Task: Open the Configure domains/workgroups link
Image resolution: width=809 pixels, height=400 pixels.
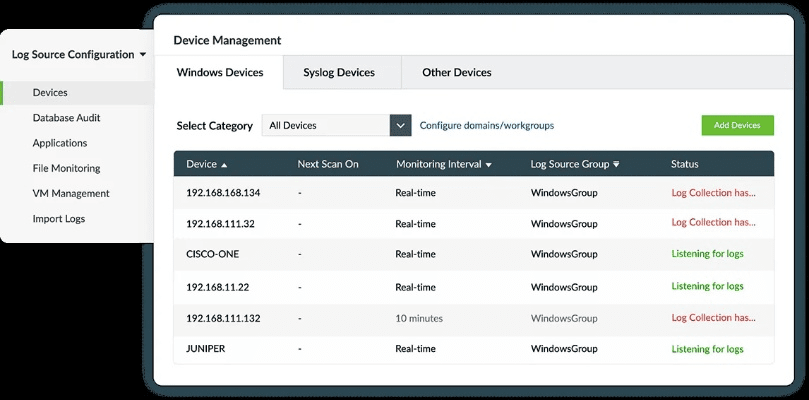Action: (x=486, y=125)
